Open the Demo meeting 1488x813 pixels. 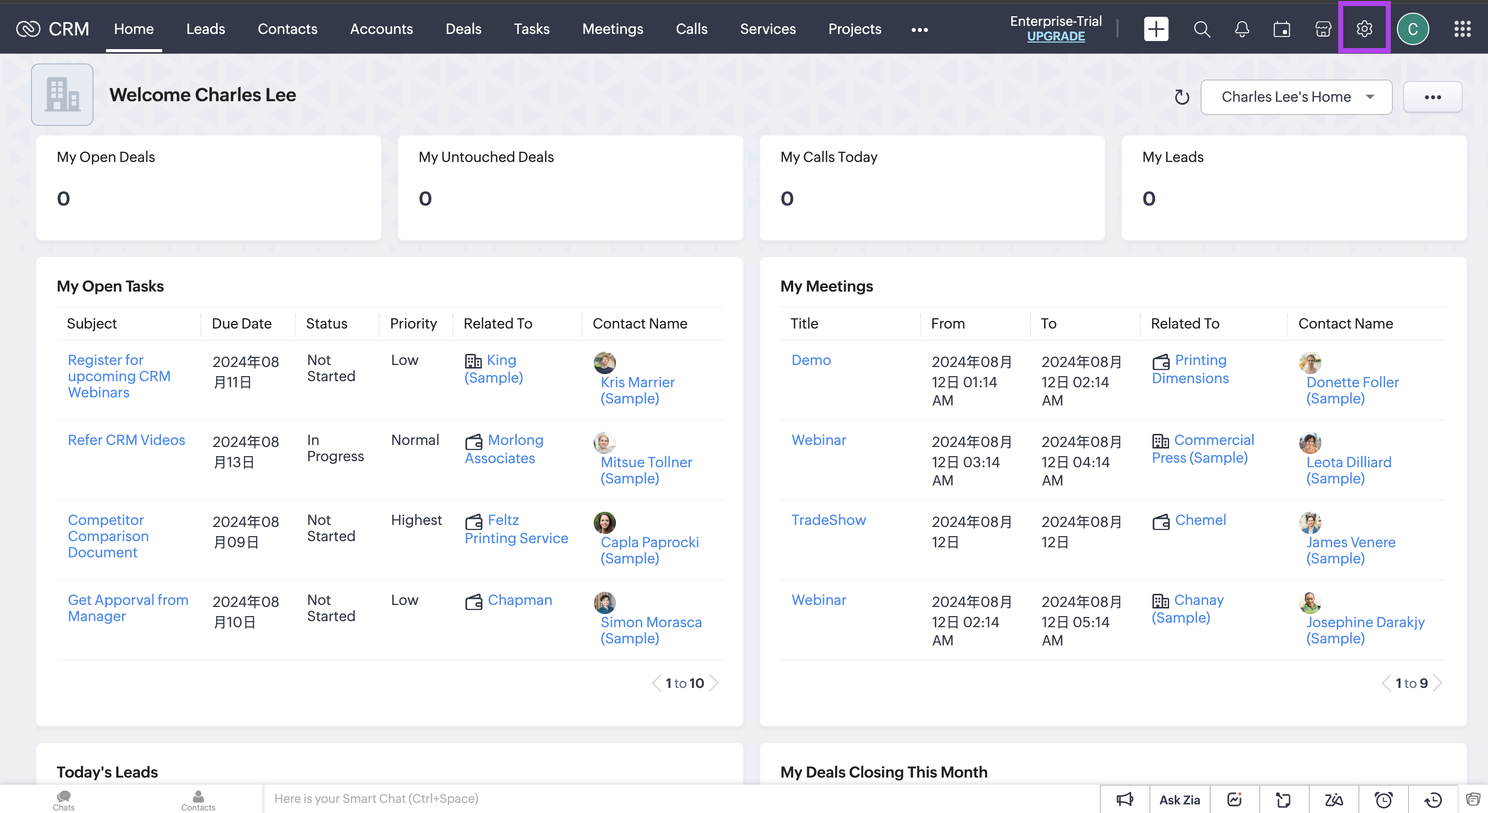pyautogui.click(x=811, y=360)
